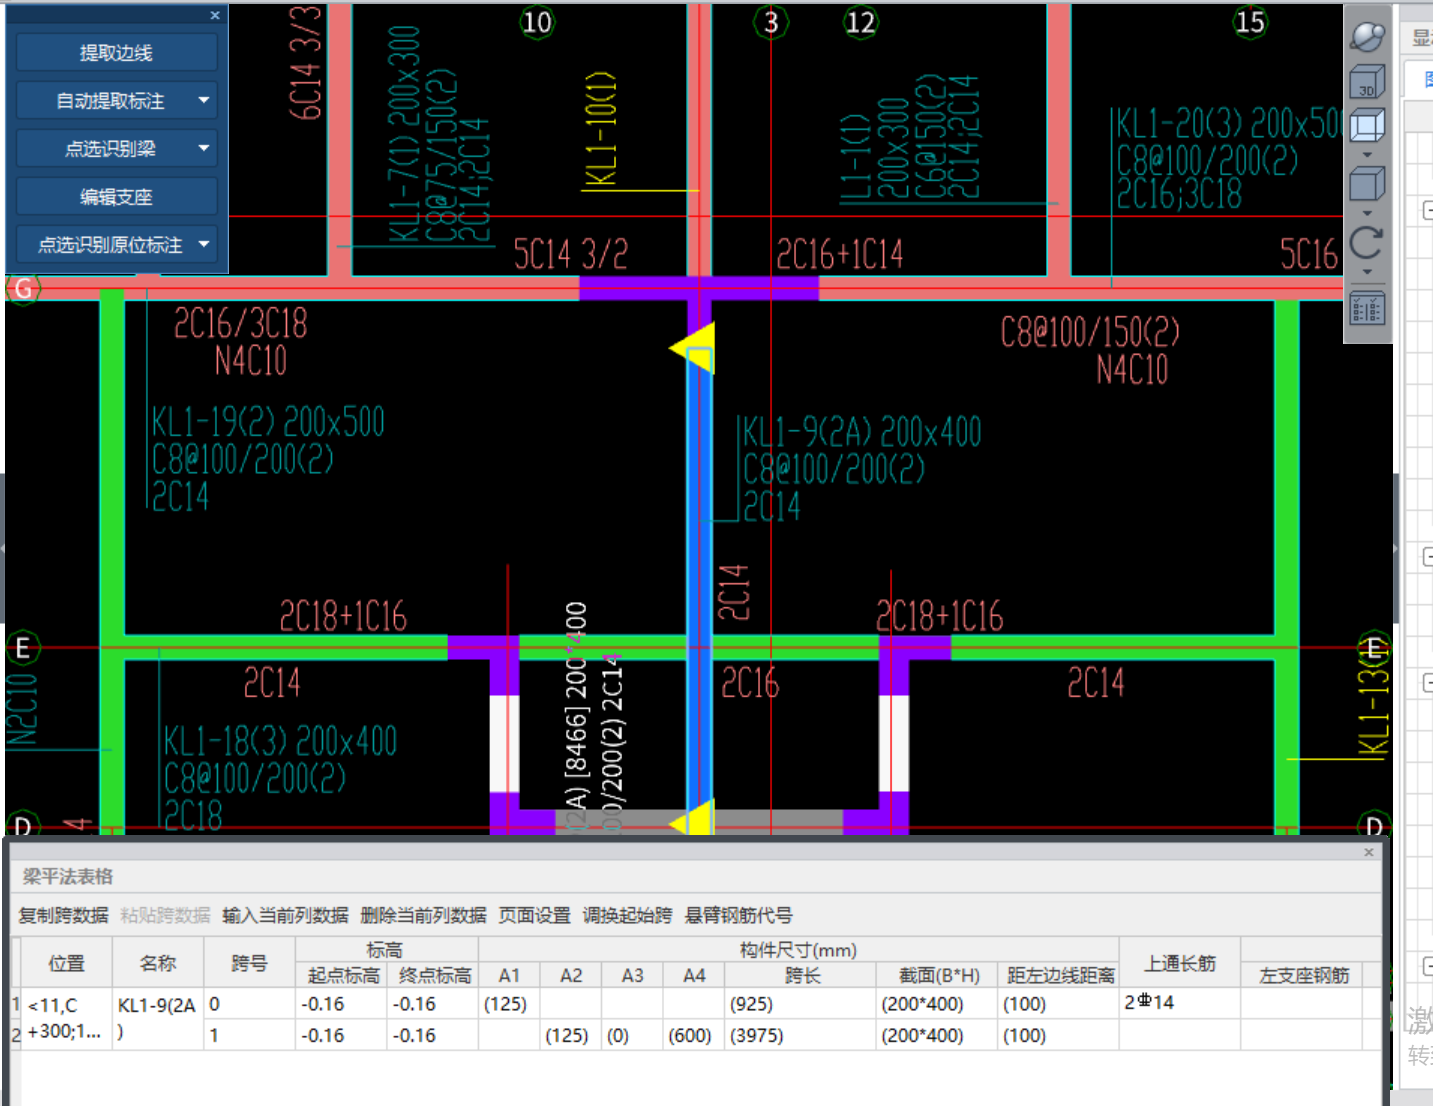The height and width of the screenshot is (1106, 1433).
Task: Click 删除当前列数据 in the table toolbar
Action: [x=423, y=915]
